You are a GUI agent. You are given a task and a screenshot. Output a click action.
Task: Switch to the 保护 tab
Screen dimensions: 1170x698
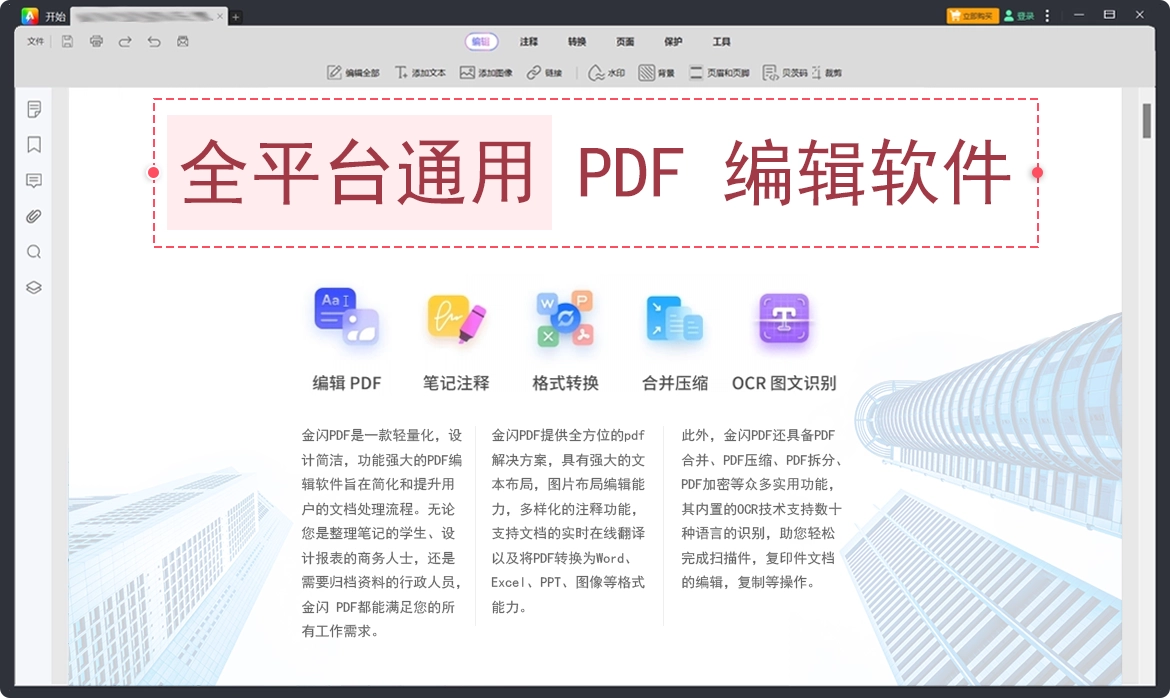pyautogui.click(x=673, y=42)
